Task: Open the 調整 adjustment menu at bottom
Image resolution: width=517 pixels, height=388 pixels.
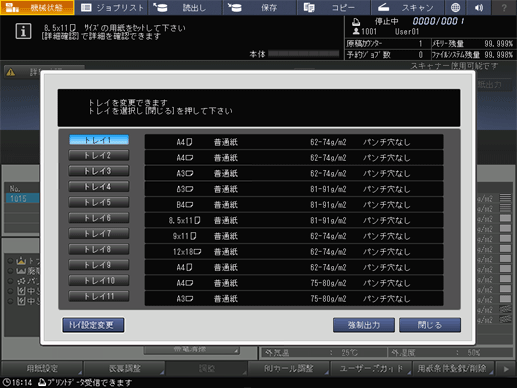Action: [x=207, y=369]
